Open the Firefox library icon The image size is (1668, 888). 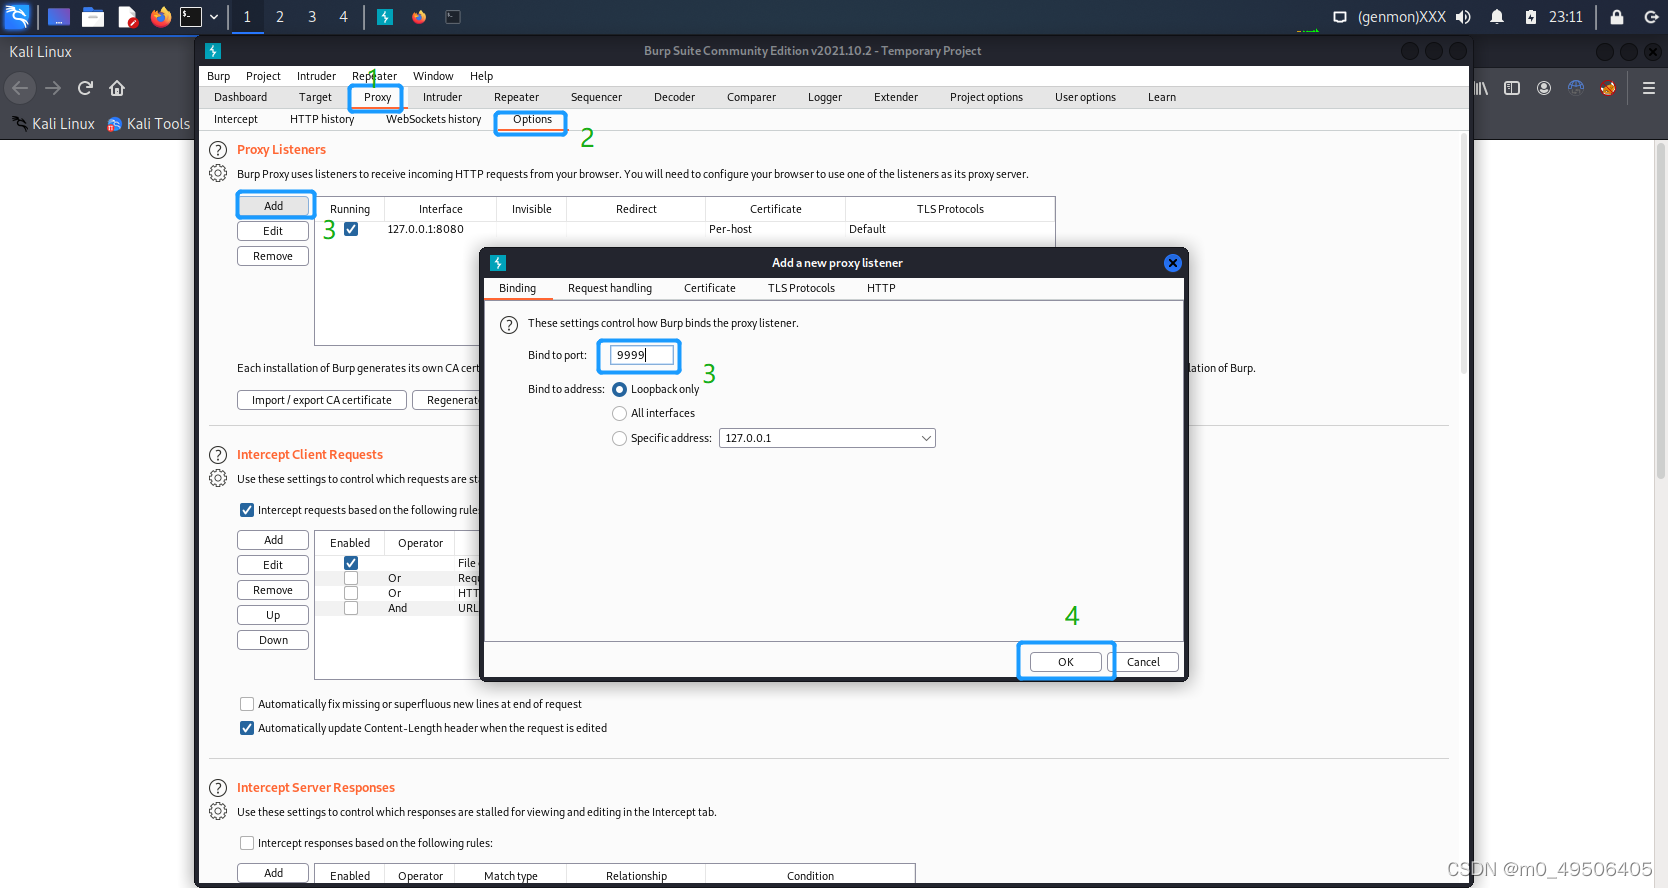pyautogui.click(x=1481, y=88)
